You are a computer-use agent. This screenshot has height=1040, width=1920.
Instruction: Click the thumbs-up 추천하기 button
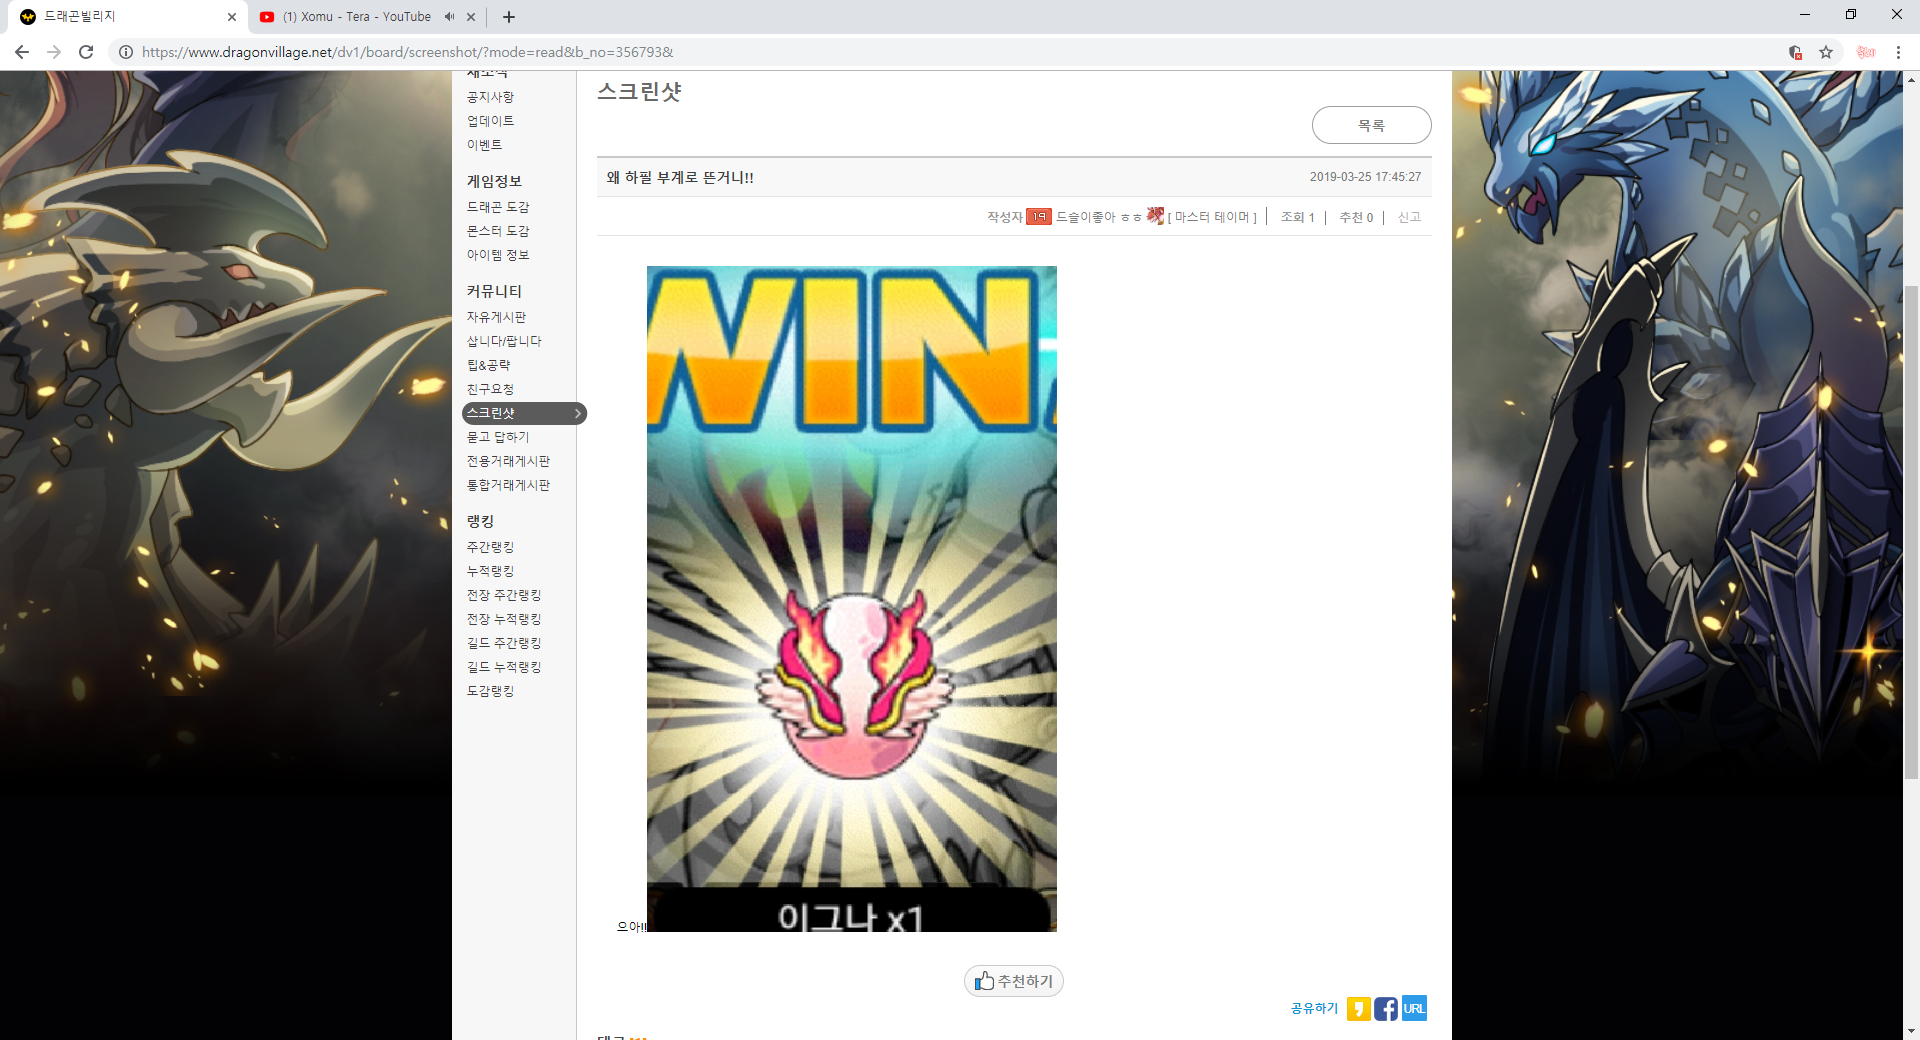pyautogui.click(x=1013, y=981)
